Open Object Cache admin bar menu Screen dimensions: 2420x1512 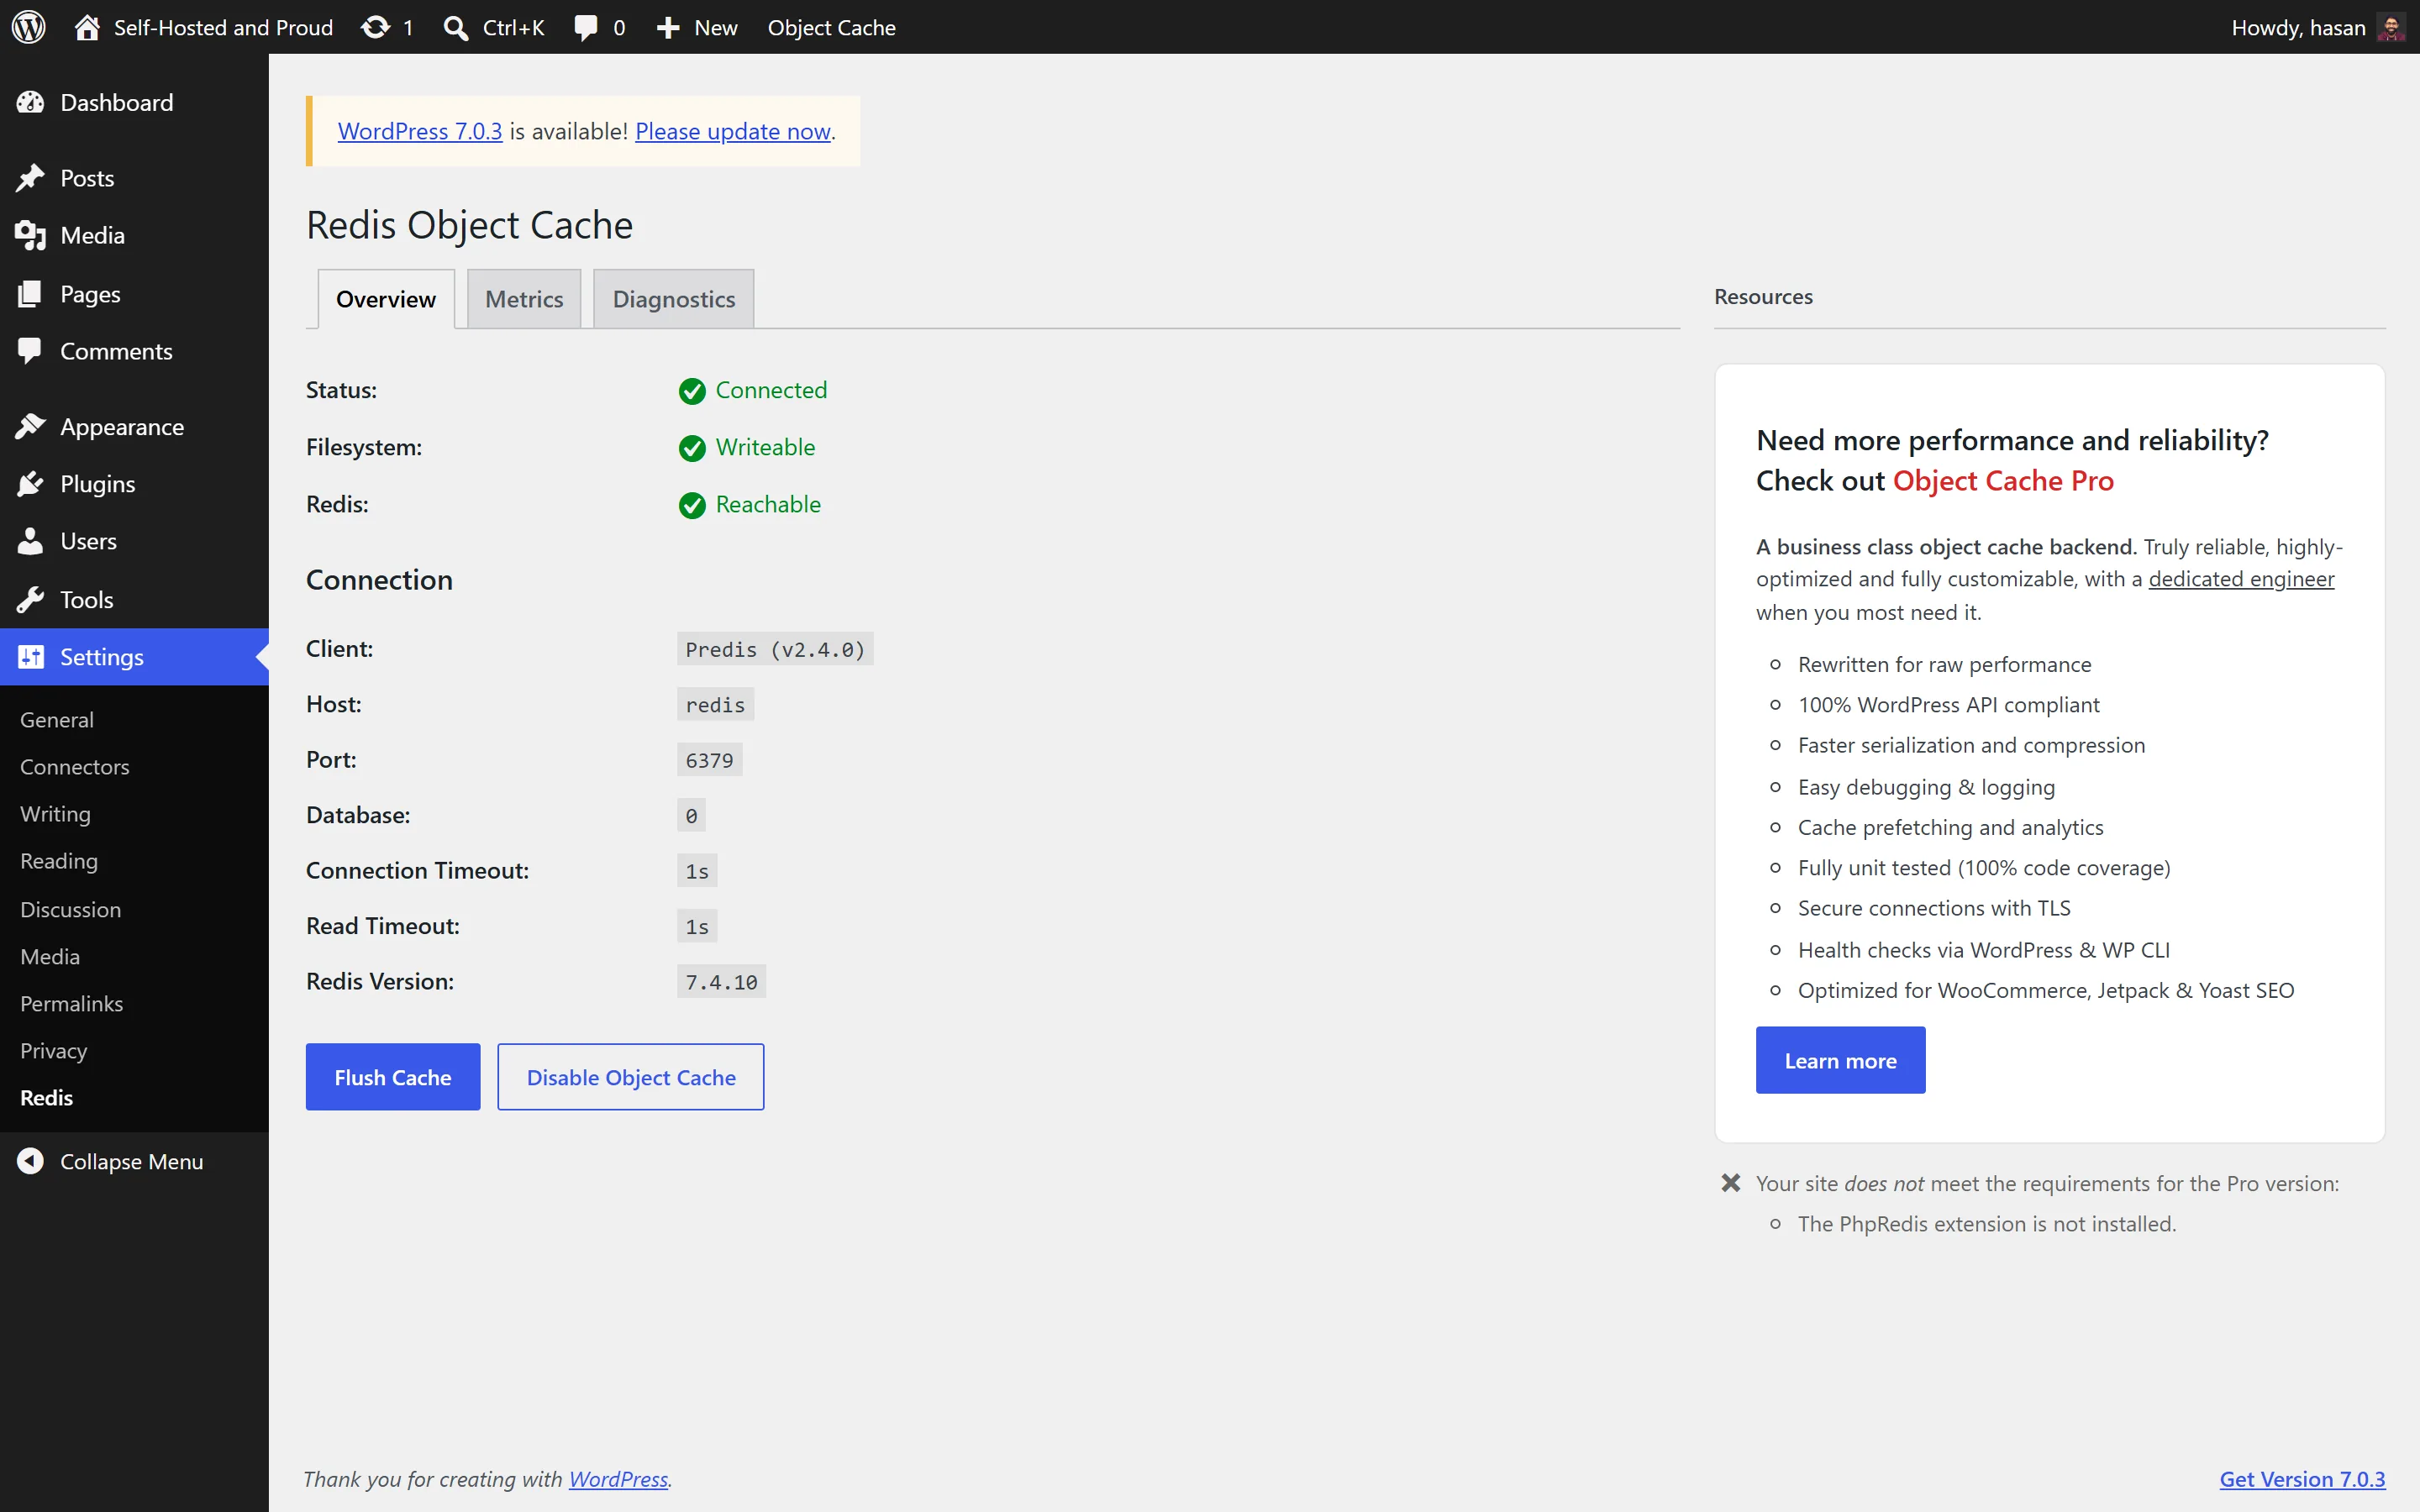(x=832, y=27)
